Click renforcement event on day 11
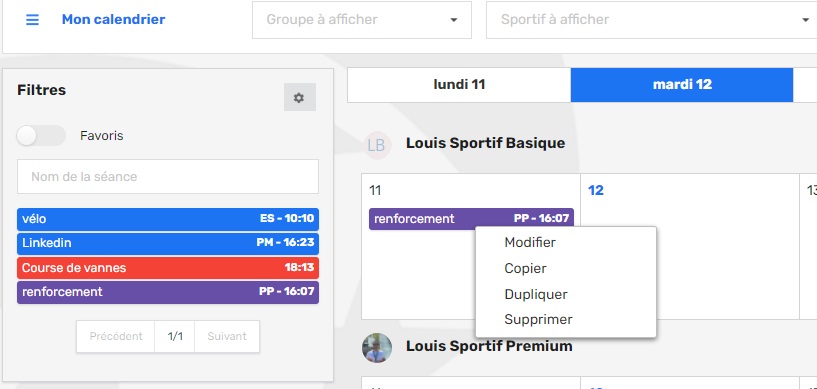817x389 pixels. (x=471, y=219)
